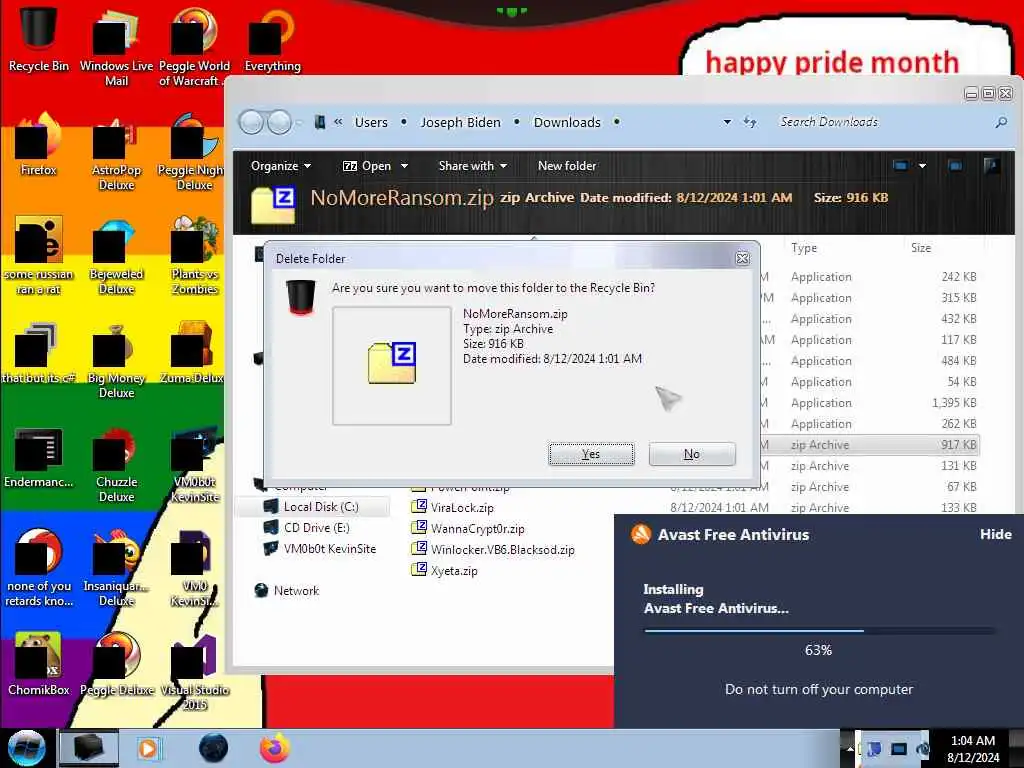Toggle the preview pane icon
Viewport: 1024px width, 768px height.
(x=955, y=166)
